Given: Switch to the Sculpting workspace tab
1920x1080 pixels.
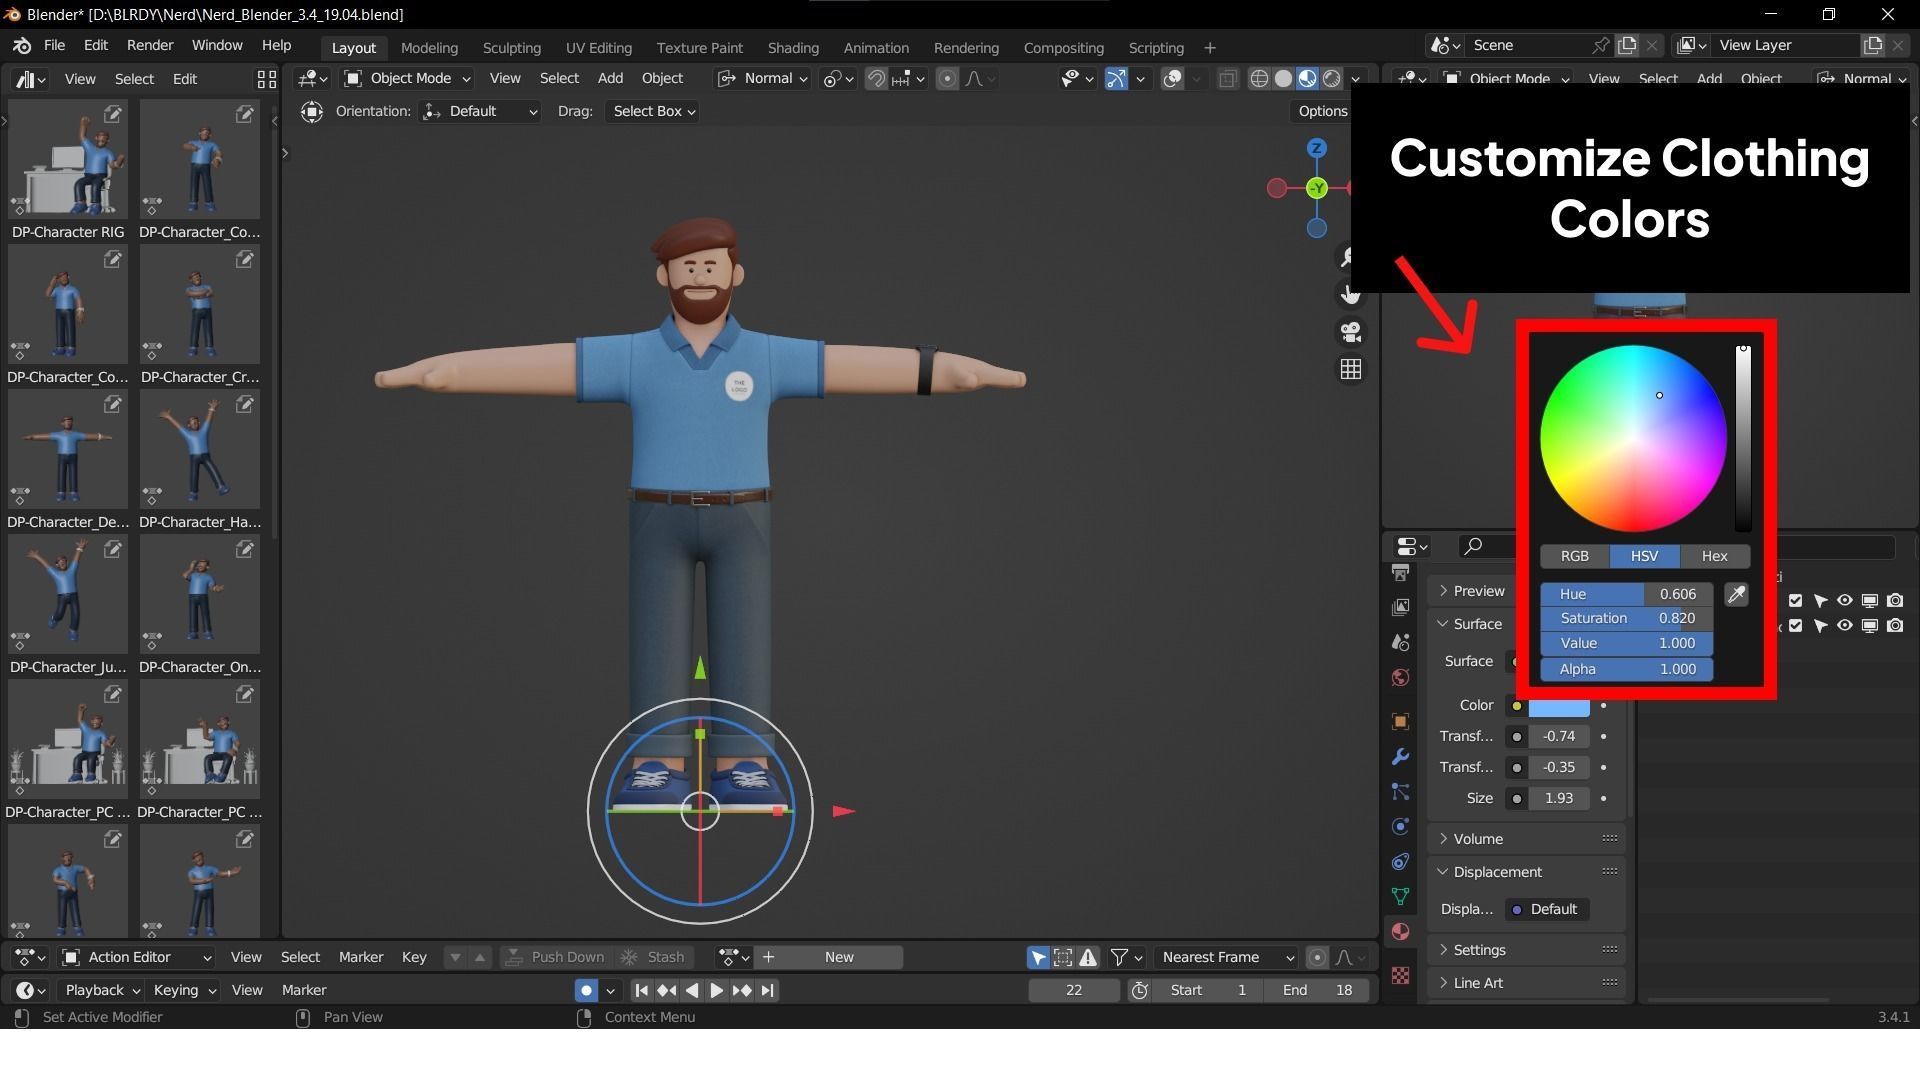Looking at the screenshot, I should (511, 48).
